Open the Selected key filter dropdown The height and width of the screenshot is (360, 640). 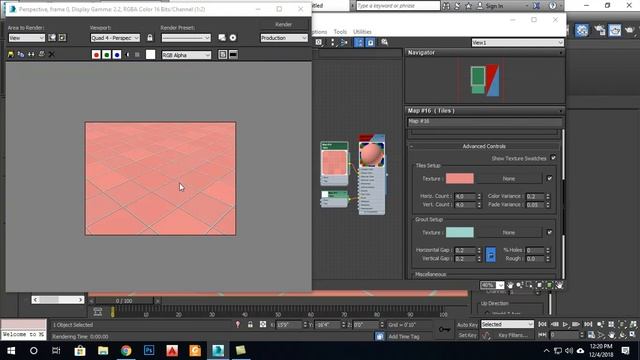[507, 324]
